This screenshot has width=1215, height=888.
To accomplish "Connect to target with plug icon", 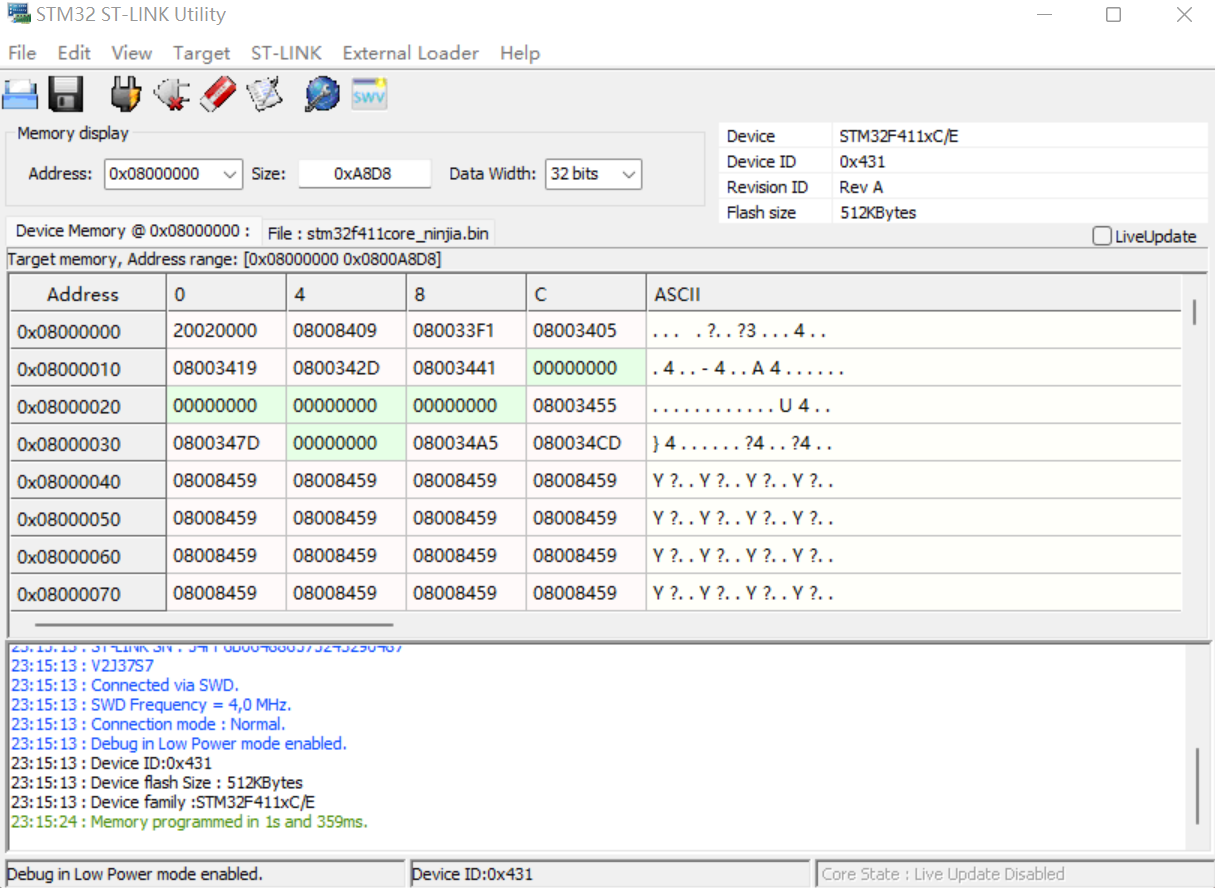I will pyautogui.click(x=125, y=95).
